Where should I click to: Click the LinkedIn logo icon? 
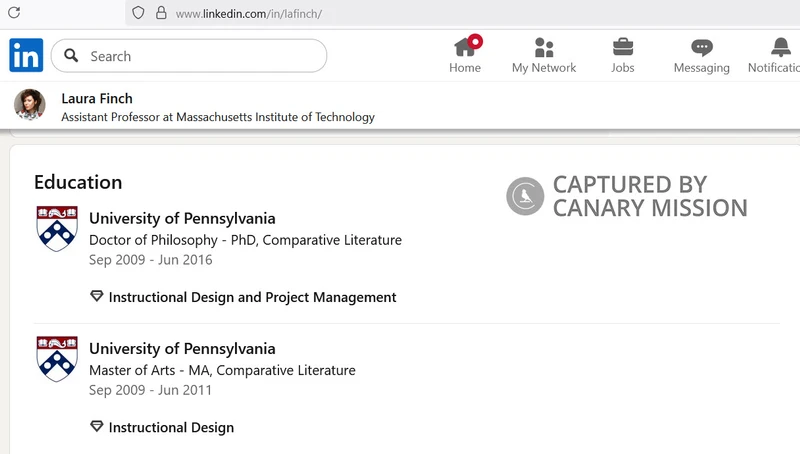pos(26,55)
